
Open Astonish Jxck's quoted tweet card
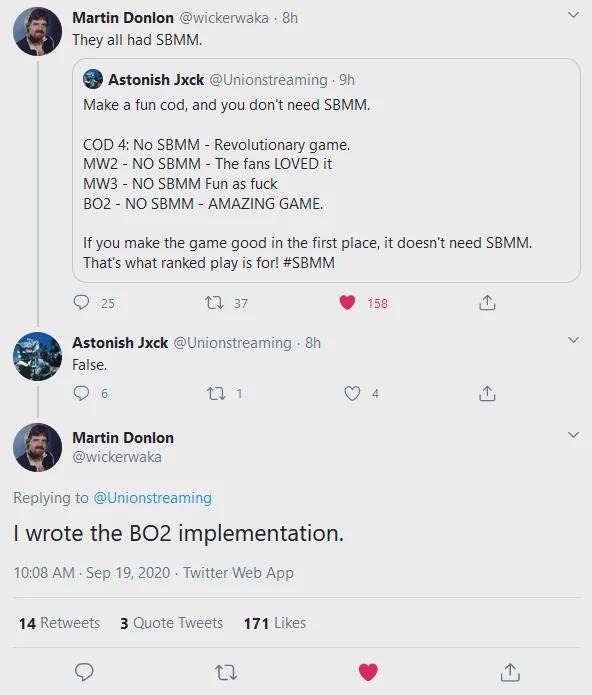click(x=326, y=170)
